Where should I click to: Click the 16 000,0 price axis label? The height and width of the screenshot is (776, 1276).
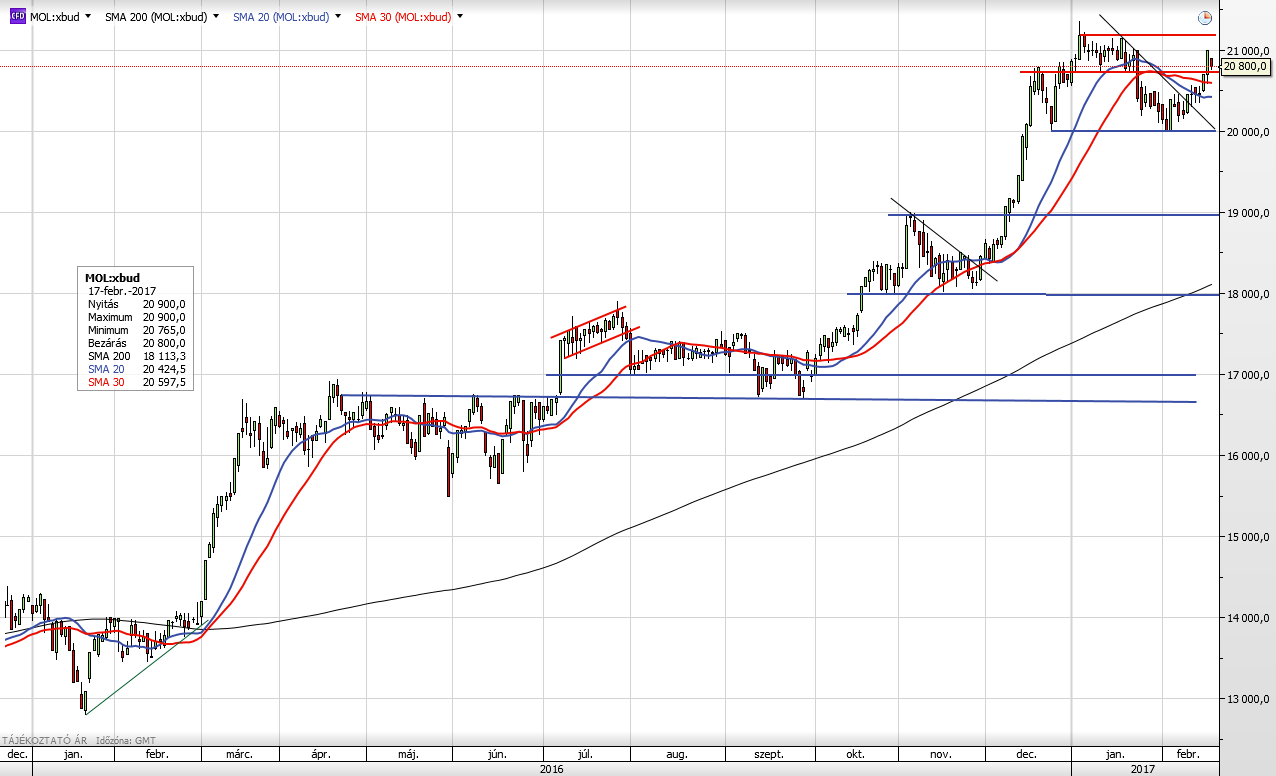tap(1247, 456)
